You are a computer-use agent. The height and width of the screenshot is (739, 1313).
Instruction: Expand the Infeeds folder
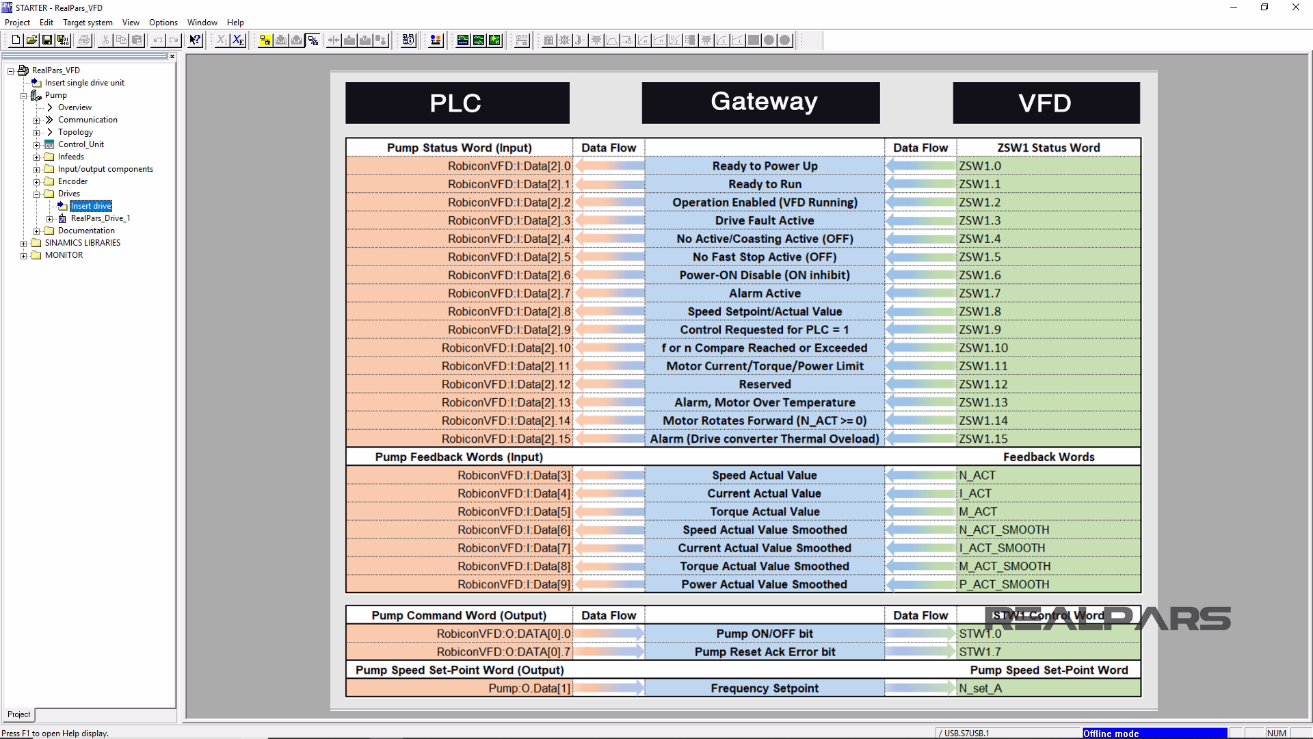(37, 157)
